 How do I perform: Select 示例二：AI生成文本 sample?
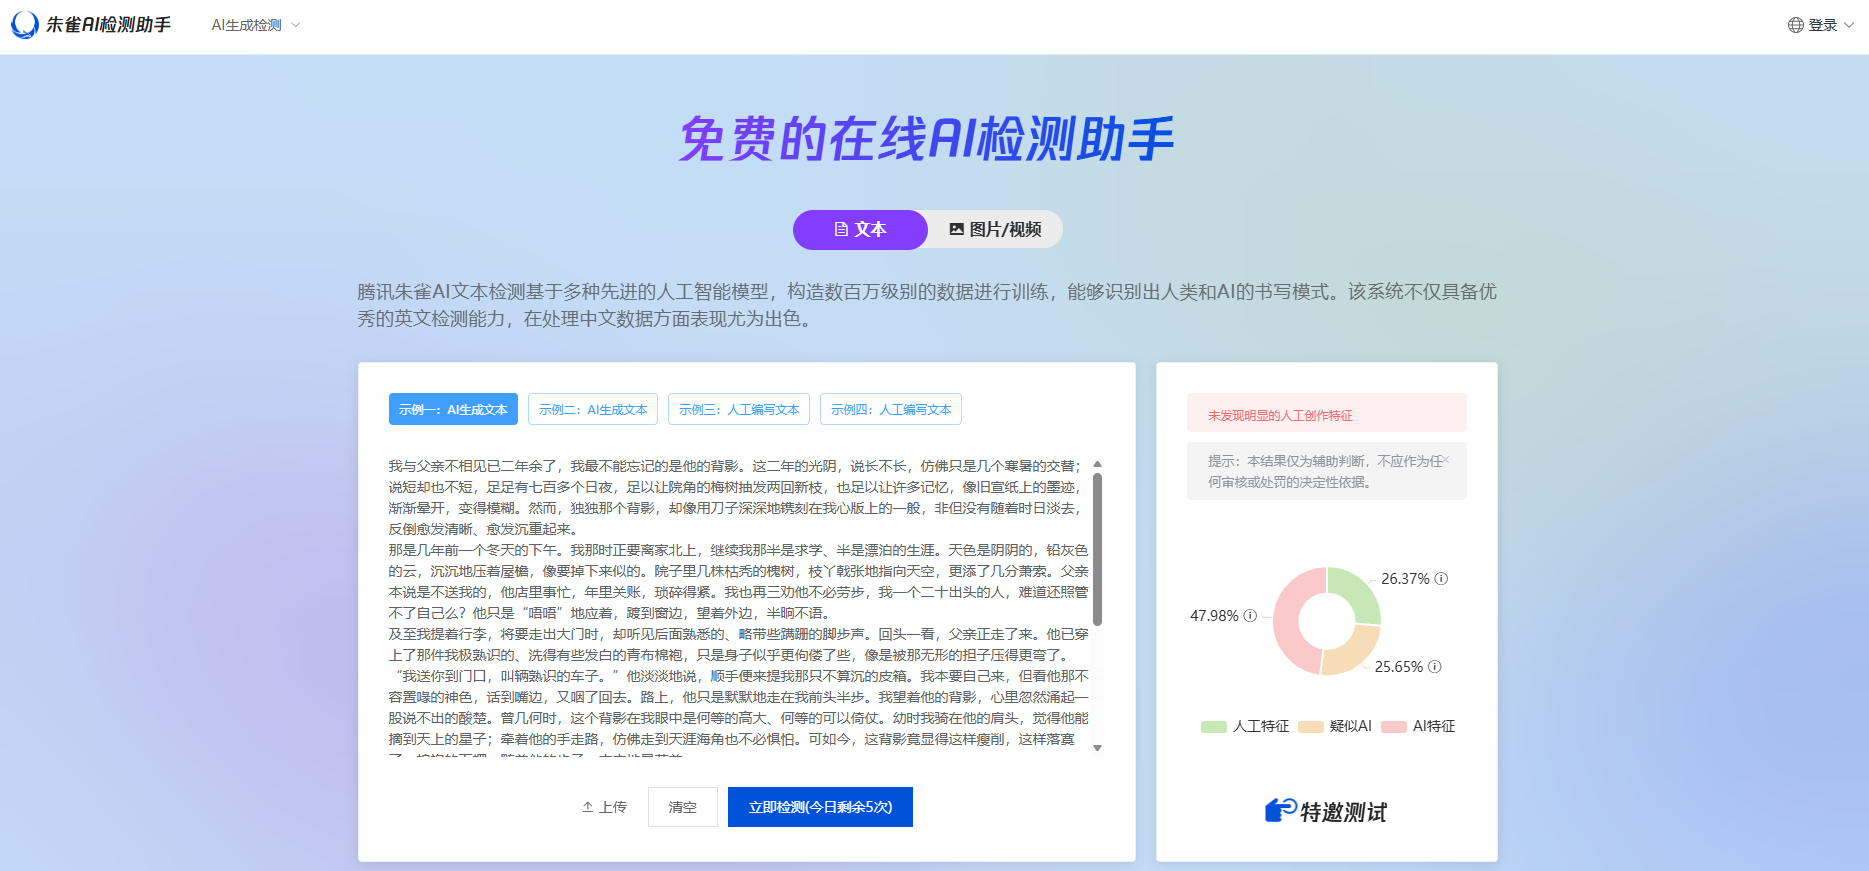tap(593, 409)
